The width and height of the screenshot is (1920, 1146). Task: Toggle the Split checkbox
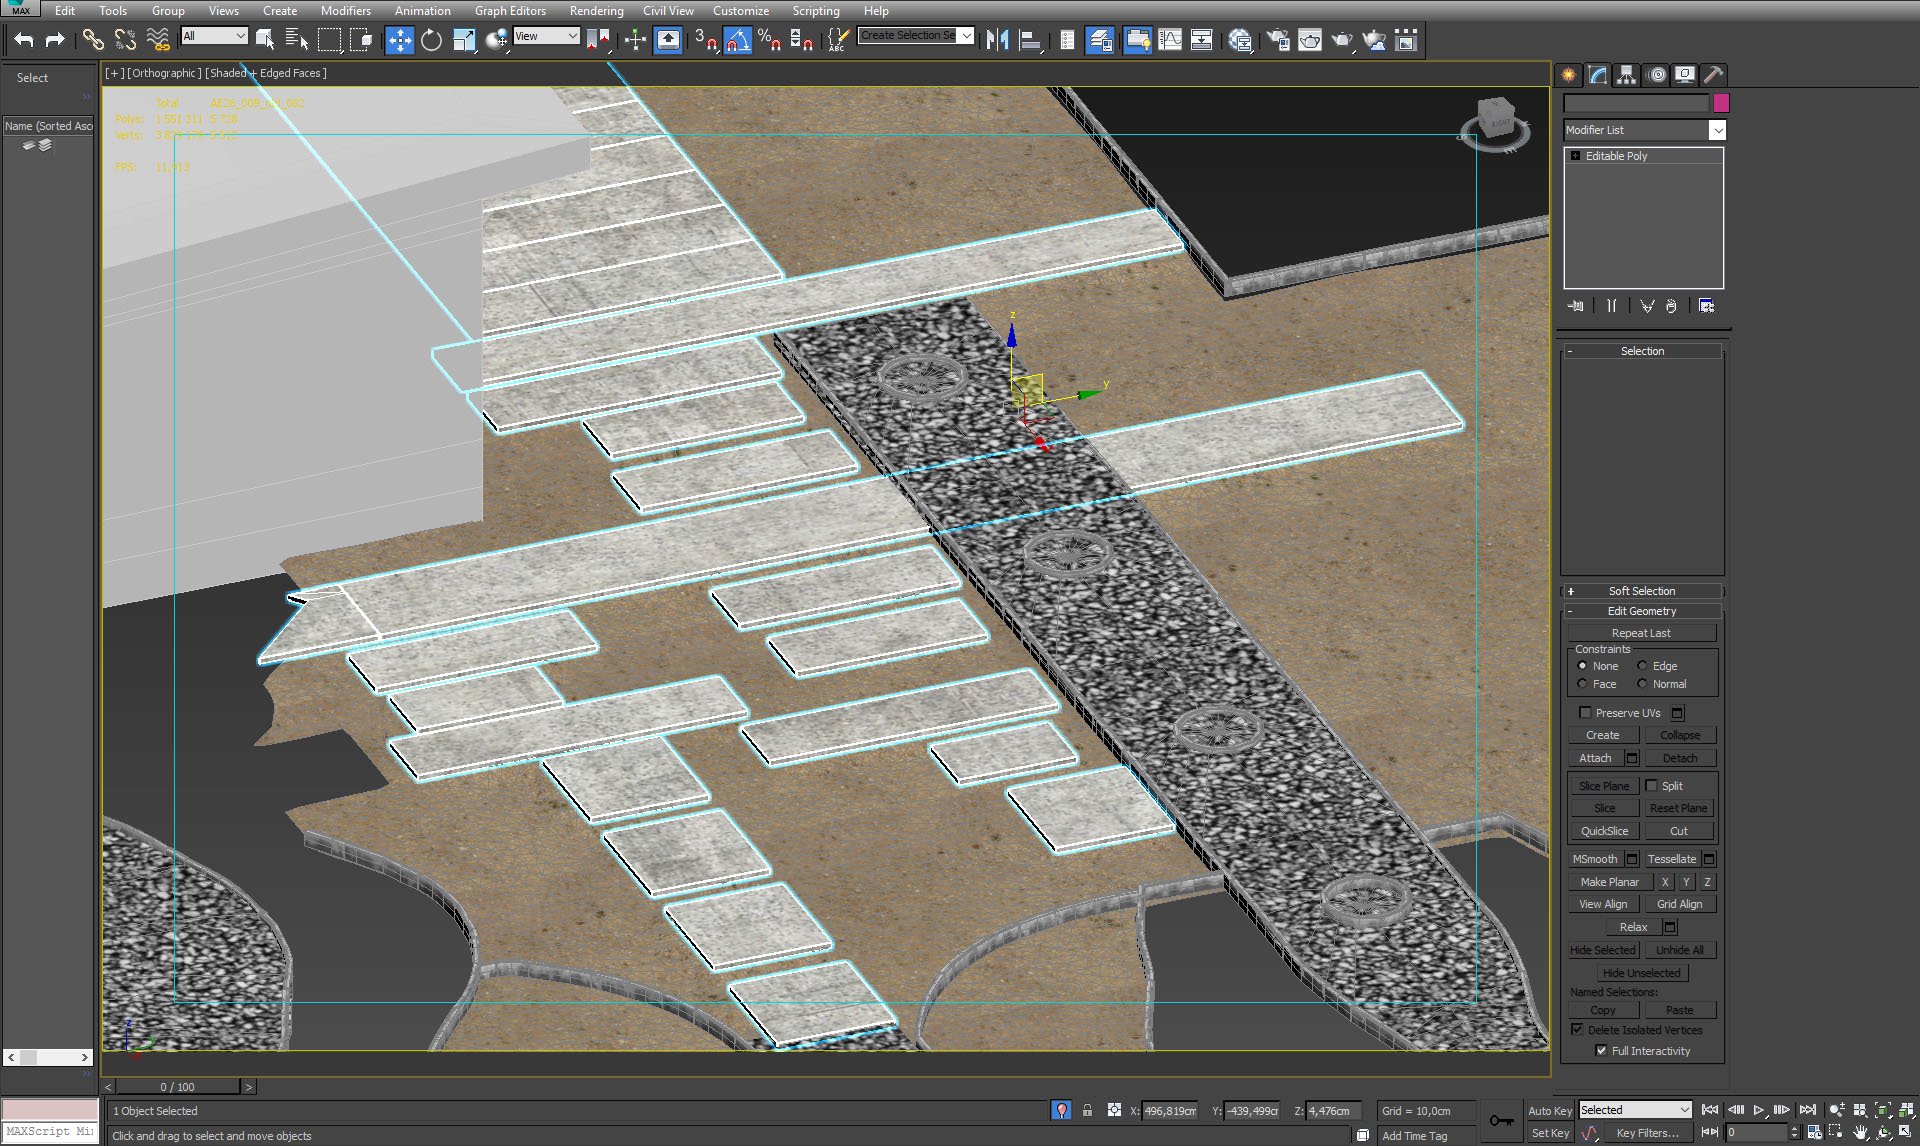pyautogui.click(x=1652, y=786)
